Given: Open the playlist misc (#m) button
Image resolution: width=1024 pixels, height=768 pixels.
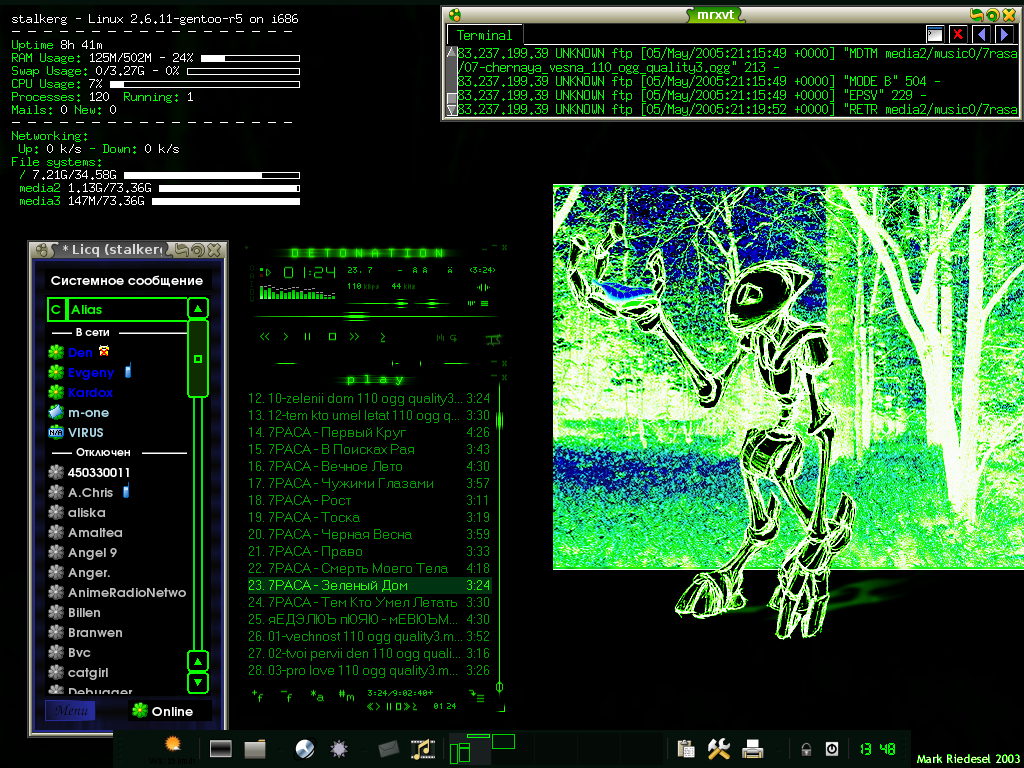Looking at the screenshot, I should click(x=347, y=696).
